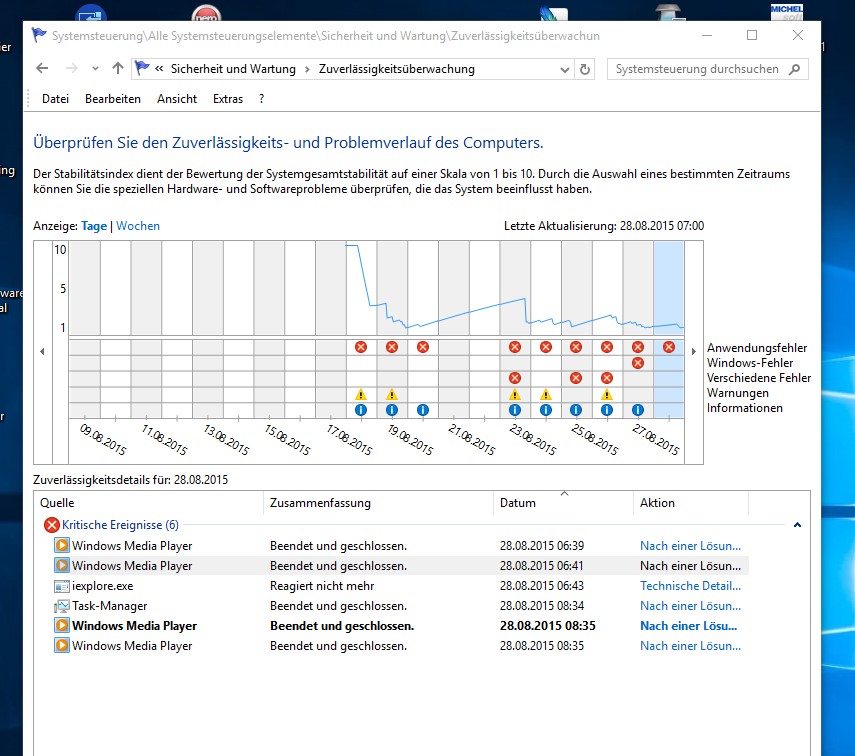This screenshot has width=855, height=756.
Task: Click the warning triangle for 19.08.2015
Action: point(392,394)
